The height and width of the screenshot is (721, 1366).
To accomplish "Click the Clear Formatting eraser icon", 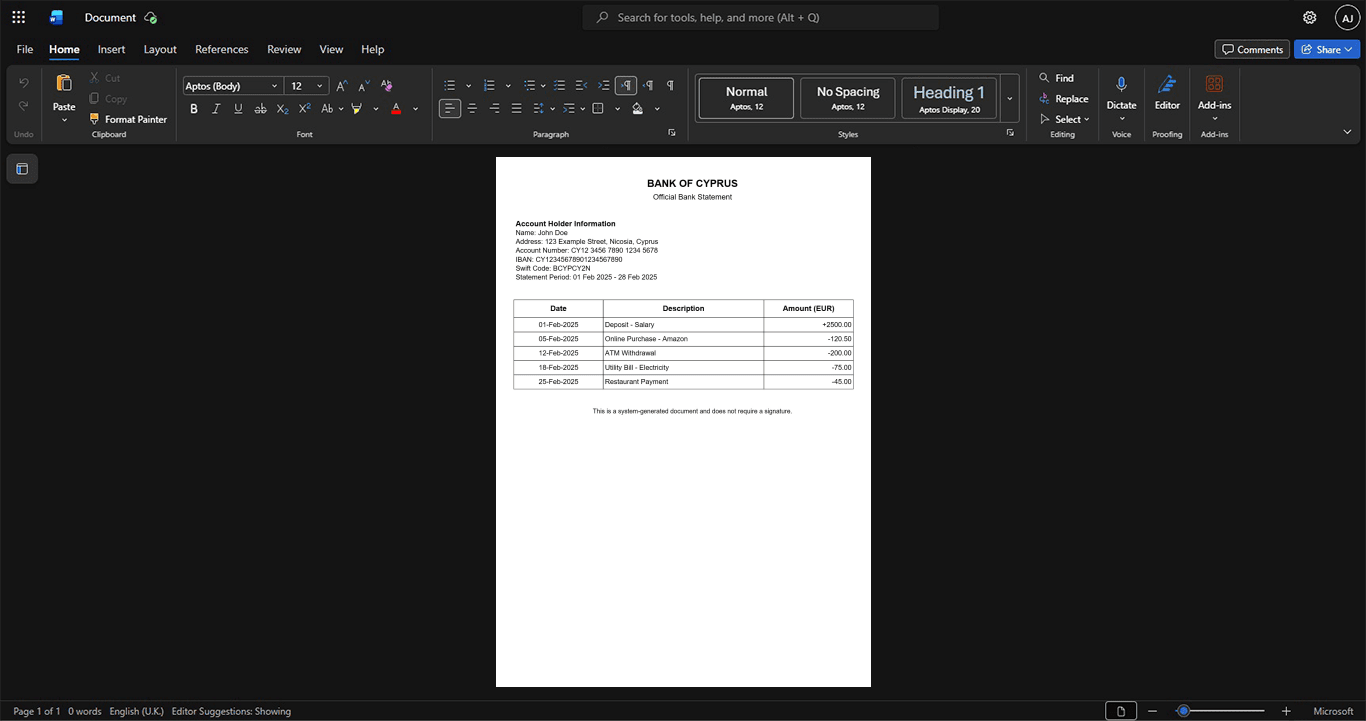I will [x=386, y=86].
